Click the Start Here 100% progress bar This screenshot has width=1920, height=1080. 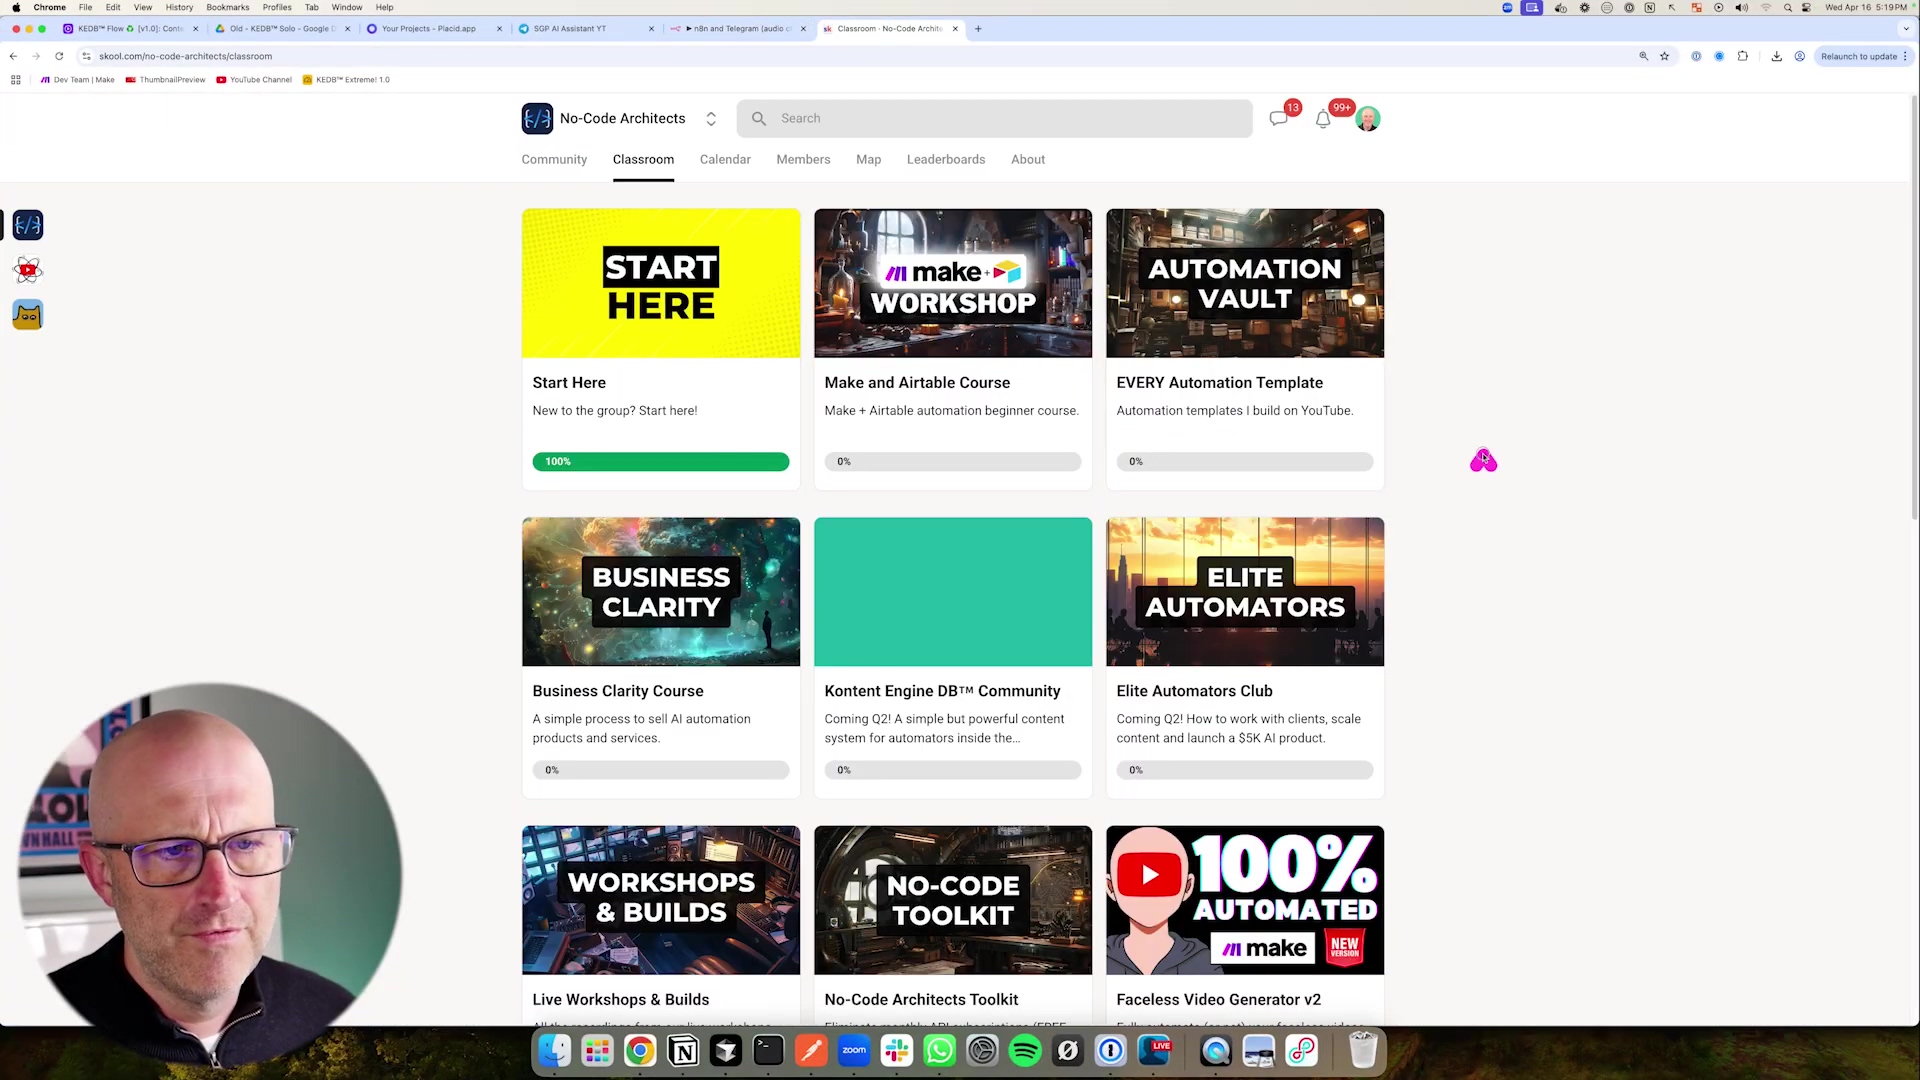pos(660,462)
